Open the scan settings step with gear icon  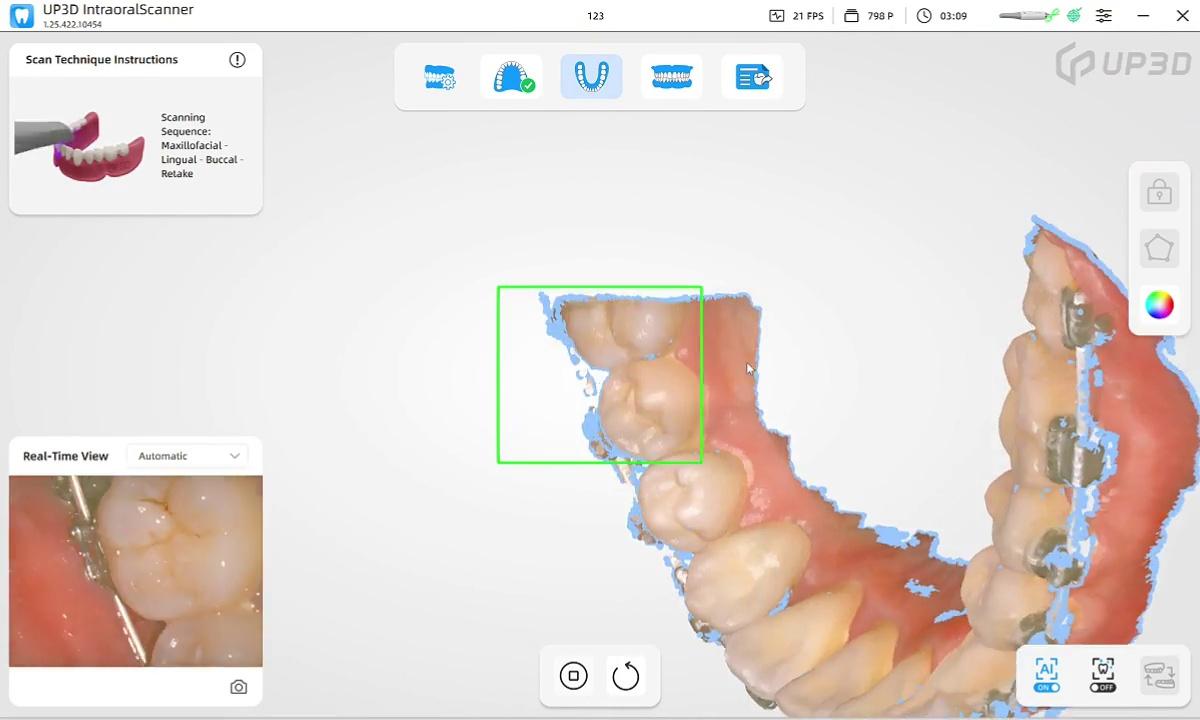[x=440, y=77]
